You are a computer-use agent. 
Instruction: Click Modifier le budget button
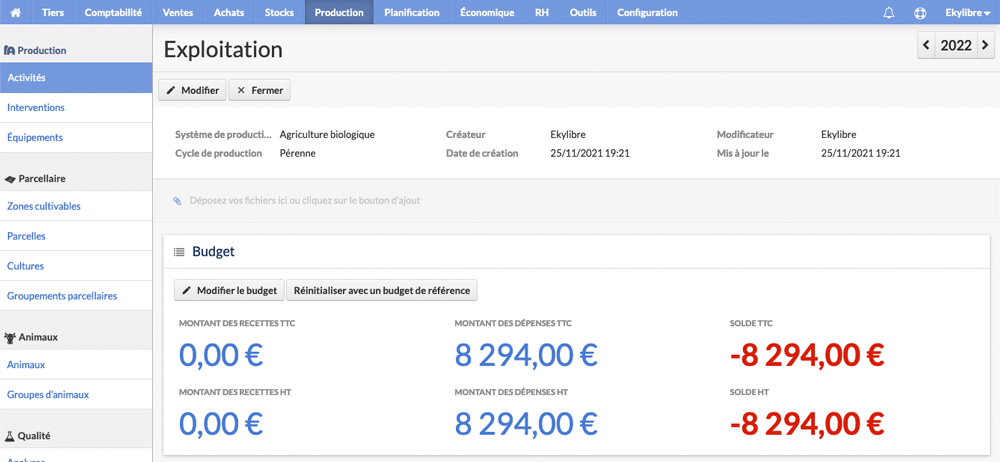point(229,290)
